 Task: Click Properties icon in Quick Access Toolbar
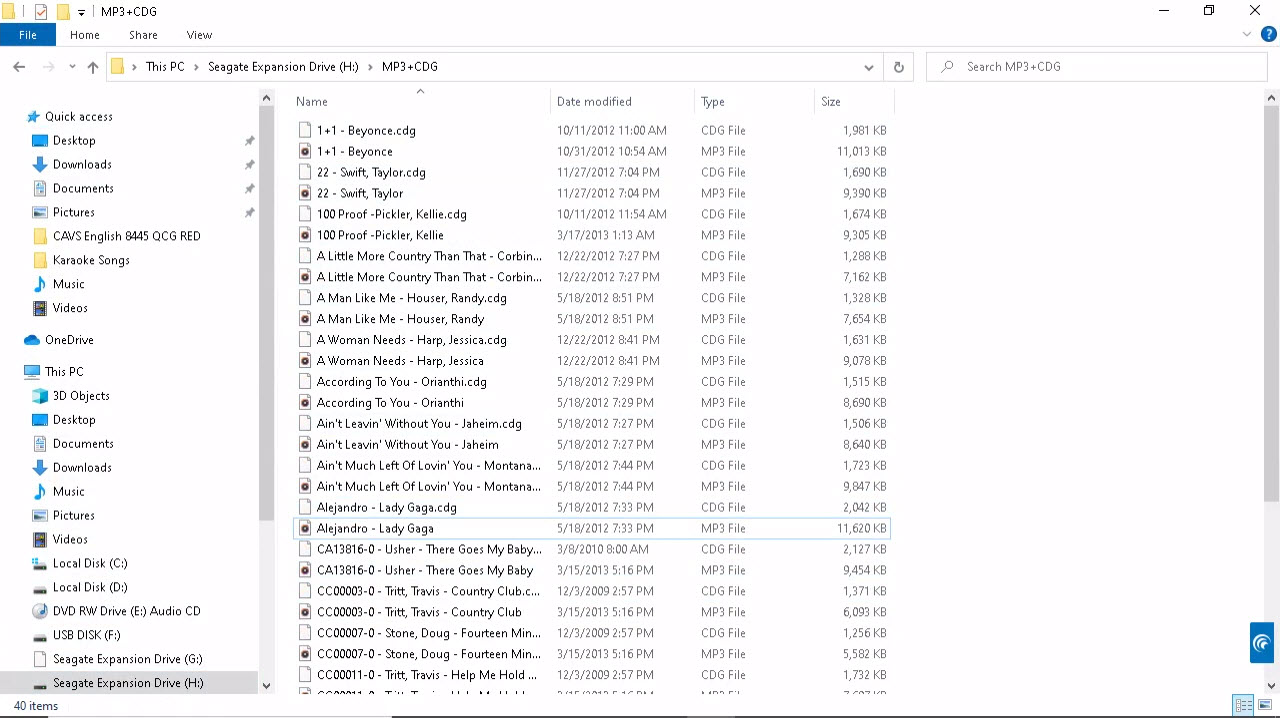(41, 12)
